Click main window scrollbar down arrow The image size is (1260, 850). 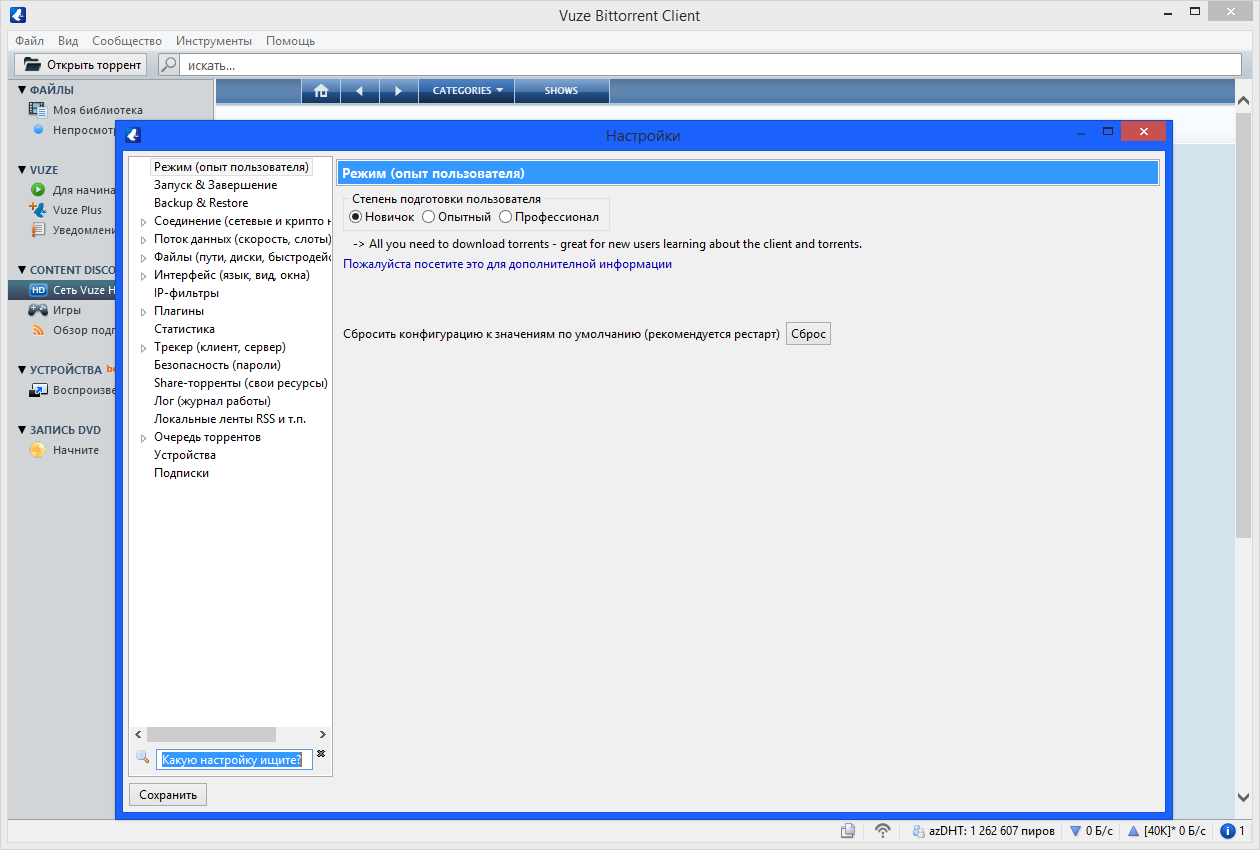point(1244,797)
